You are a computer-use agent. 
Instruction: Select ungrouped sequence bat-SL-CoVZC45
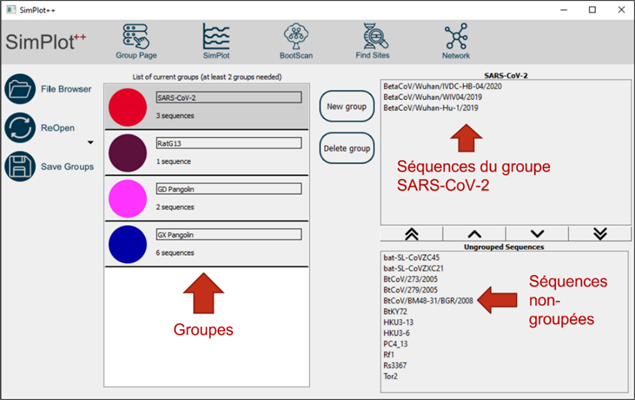point(411,258)
